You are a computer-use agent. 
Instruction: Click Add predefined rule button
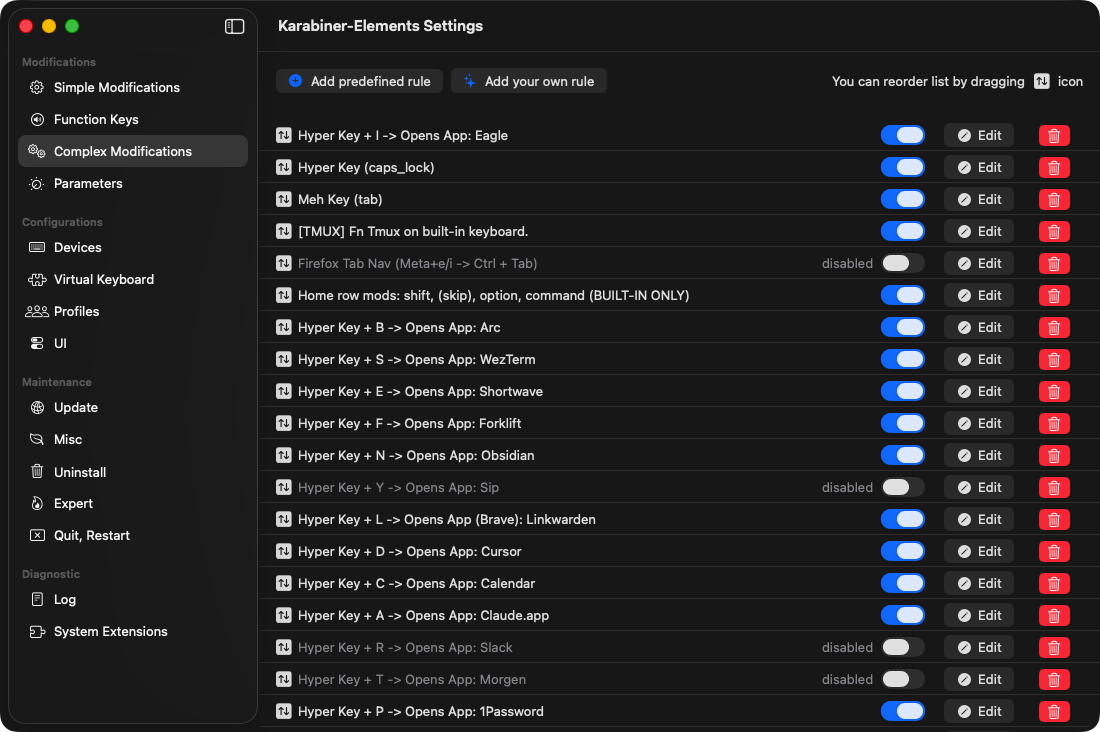(x=359, y=81)
